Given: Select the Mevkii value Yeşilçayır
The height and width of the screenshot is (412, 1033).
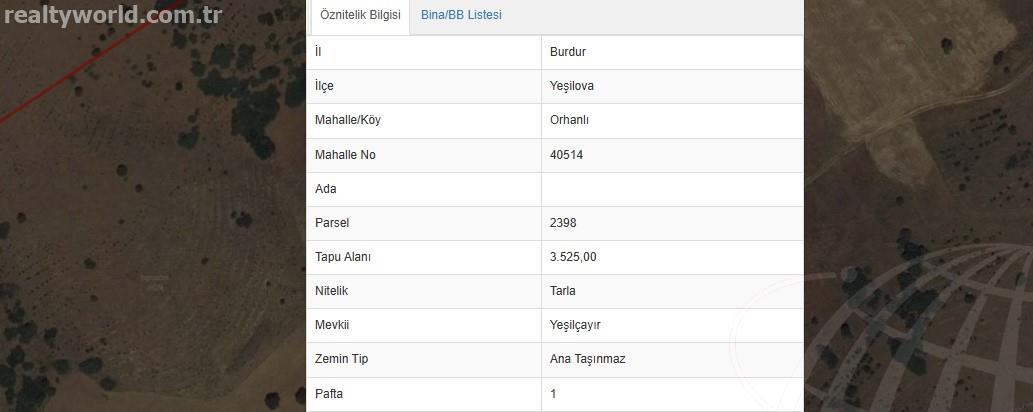Looking at the screenshot, I should coord(575,326).
